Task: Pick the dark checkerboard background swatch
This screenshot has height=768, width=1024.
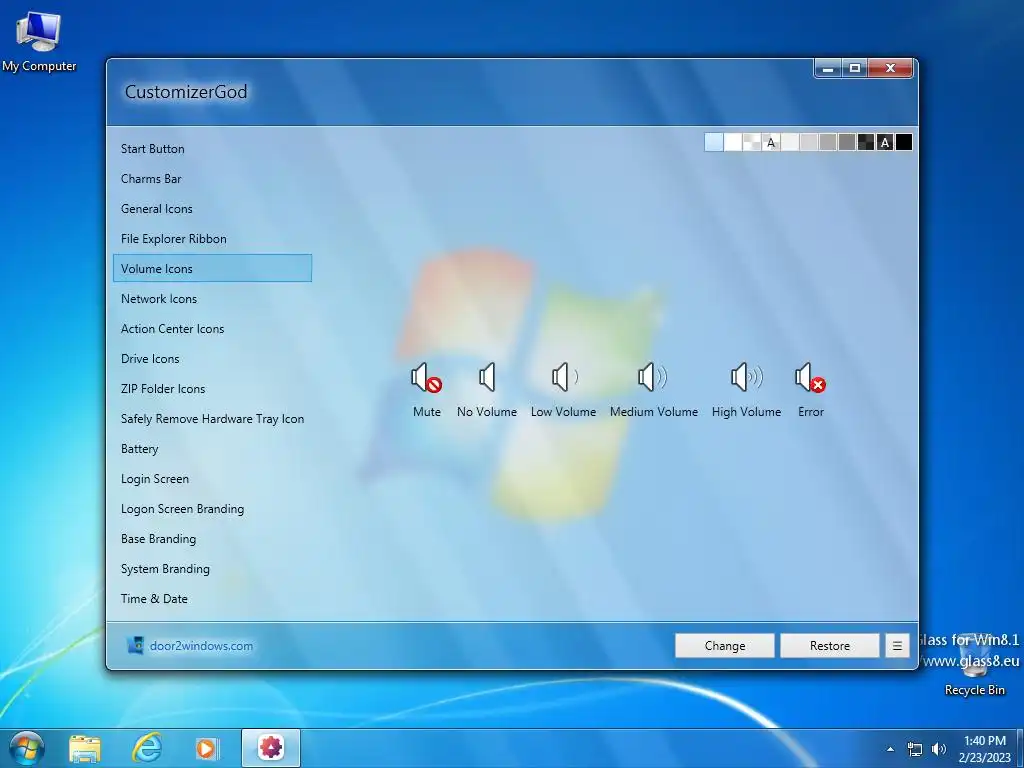Action: point(866,142)
